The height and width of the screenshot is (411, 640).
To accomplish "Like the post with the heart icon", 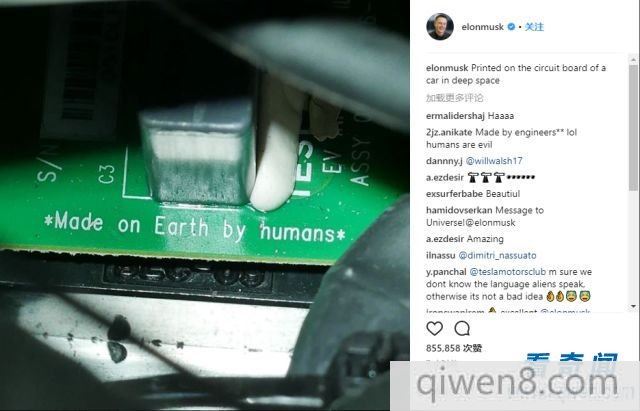I will tap(434, 328).
